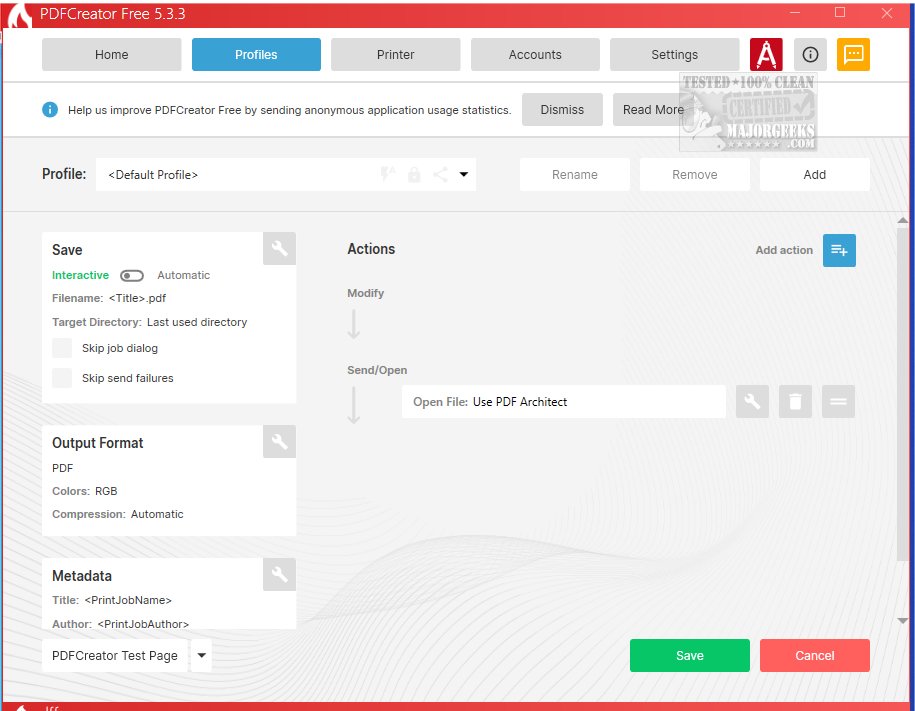Click blue Add action plus icon
The width and height of the screenshot is (915, 711).
pos(839,250)
